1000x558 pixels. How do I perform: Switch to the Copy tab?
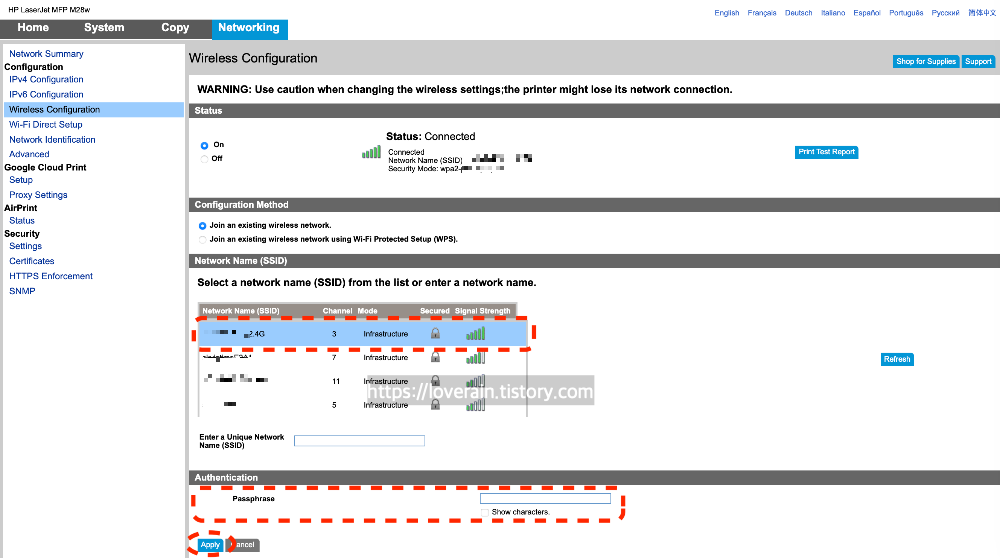[175, 27]
